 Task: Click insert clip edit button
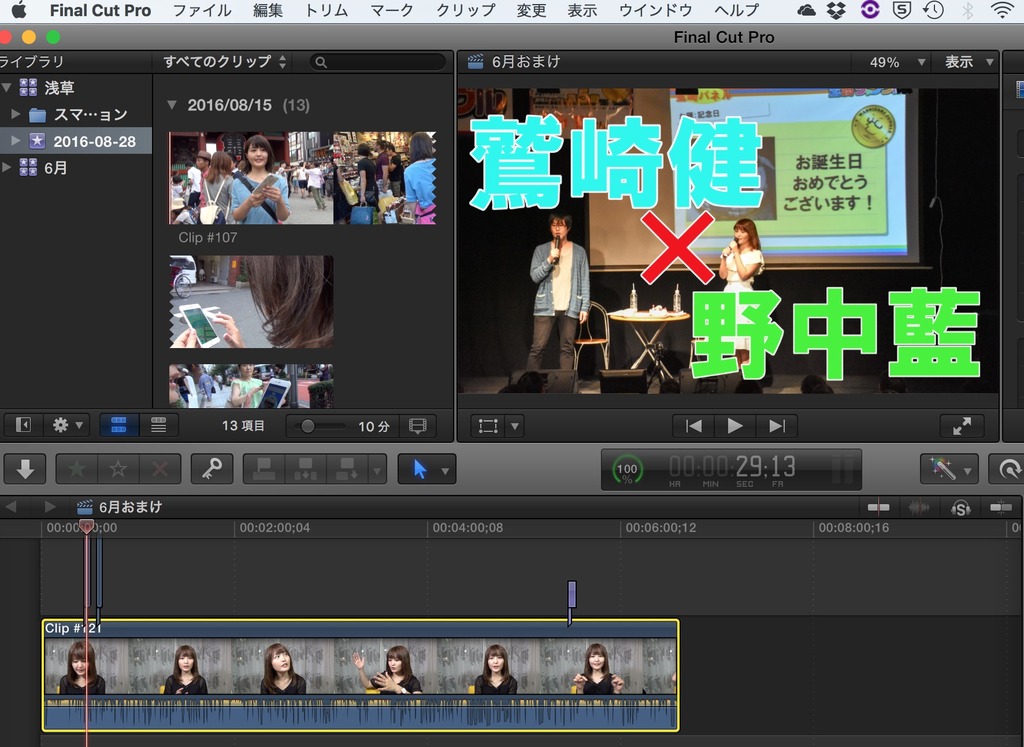(306, 469)
